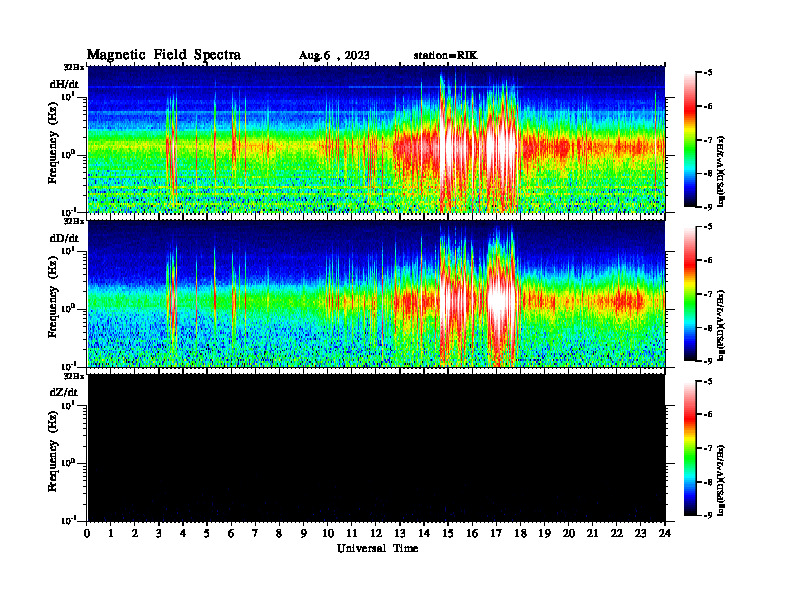
Task: Click hour "3" on the Universal Time axis
Action: (159, 534)
